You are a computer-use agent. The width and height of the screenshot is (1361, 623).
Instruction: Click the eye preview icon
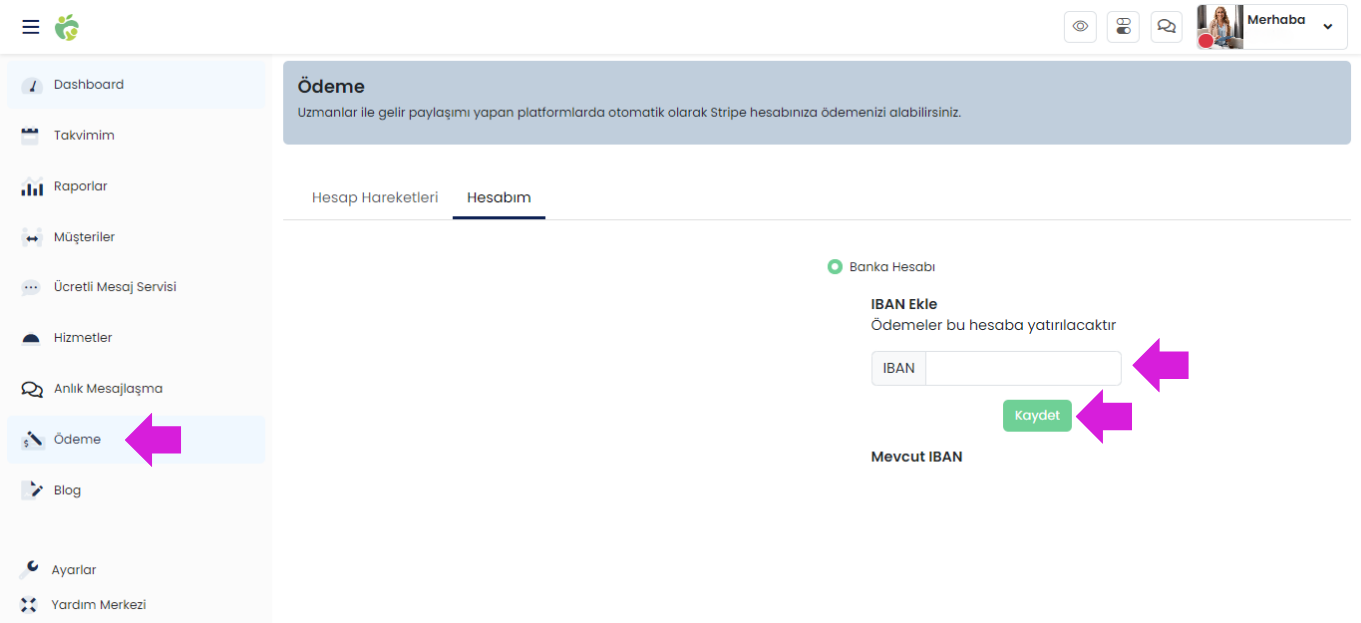1080,27
